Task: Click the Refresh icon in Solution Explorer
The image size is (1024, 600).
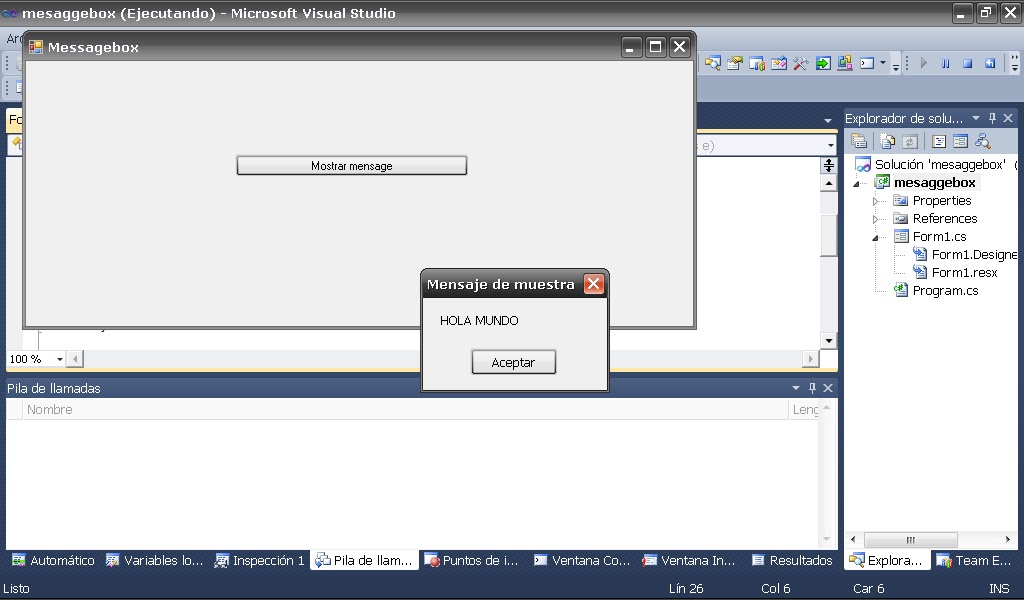Action: point(910,141)
